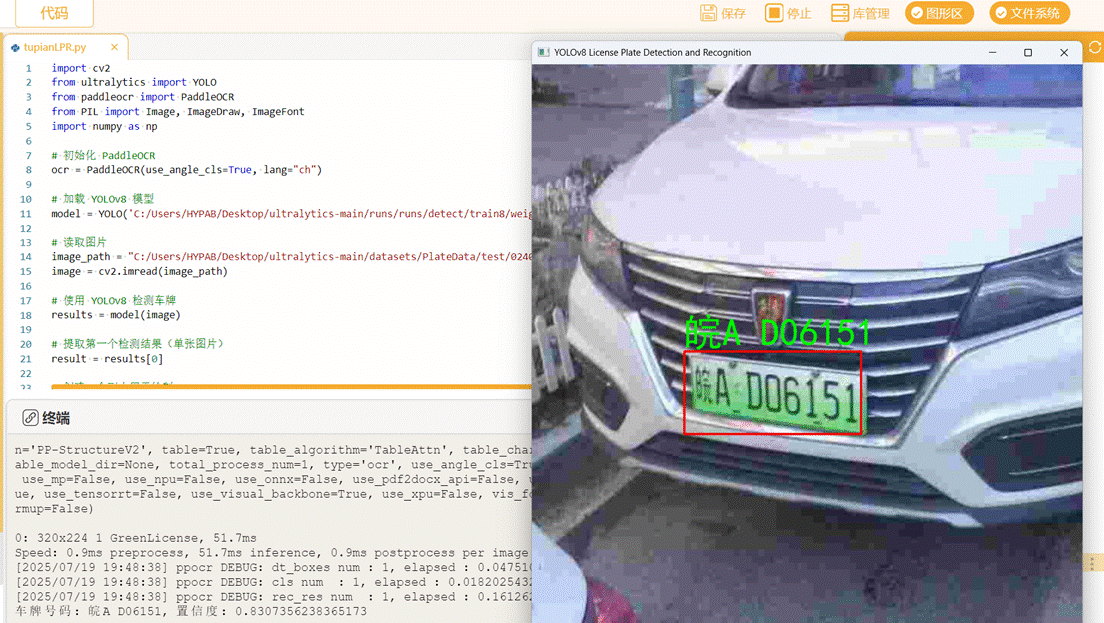Click terminal '车牌号码: 皖A D06151' result line

pyautogui.click(x=191, y=611)
